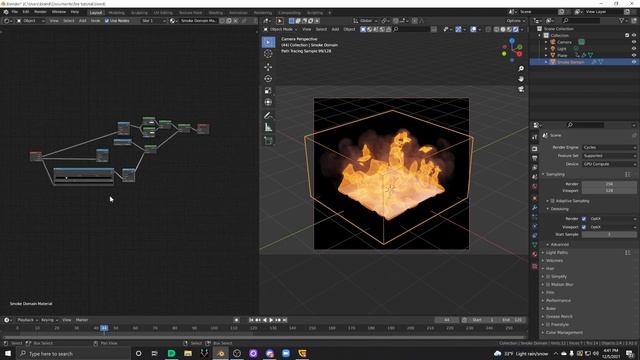Viewport: 640px width, 360px height.
Task: Select the Rotate tool in viewport toolbar
Action: 268,79
